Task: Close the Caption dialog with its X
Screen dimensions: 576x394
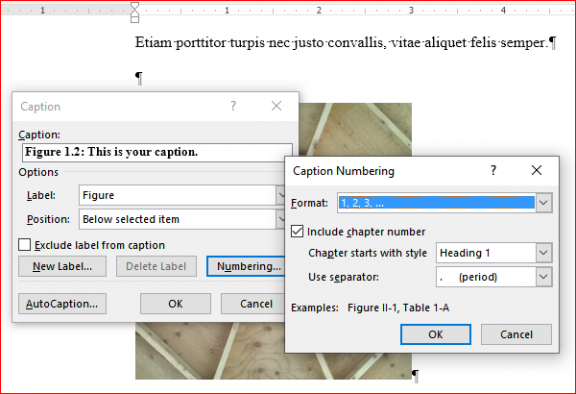Action: (276, 106)
